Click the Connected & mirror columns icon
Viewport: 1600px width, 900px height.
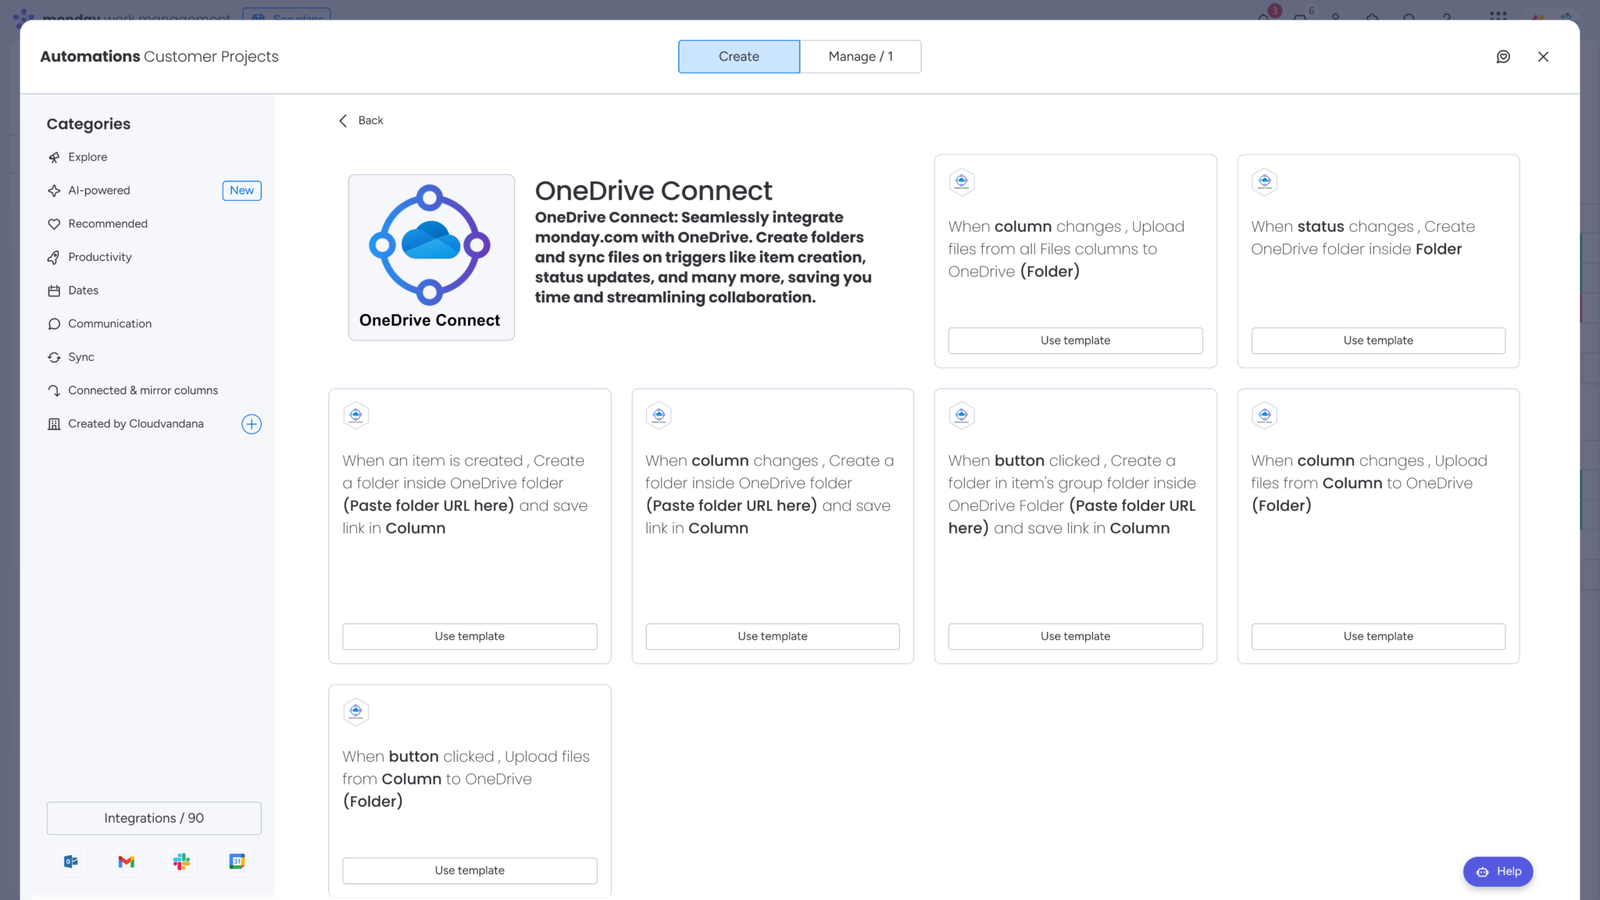pos(54,391)
